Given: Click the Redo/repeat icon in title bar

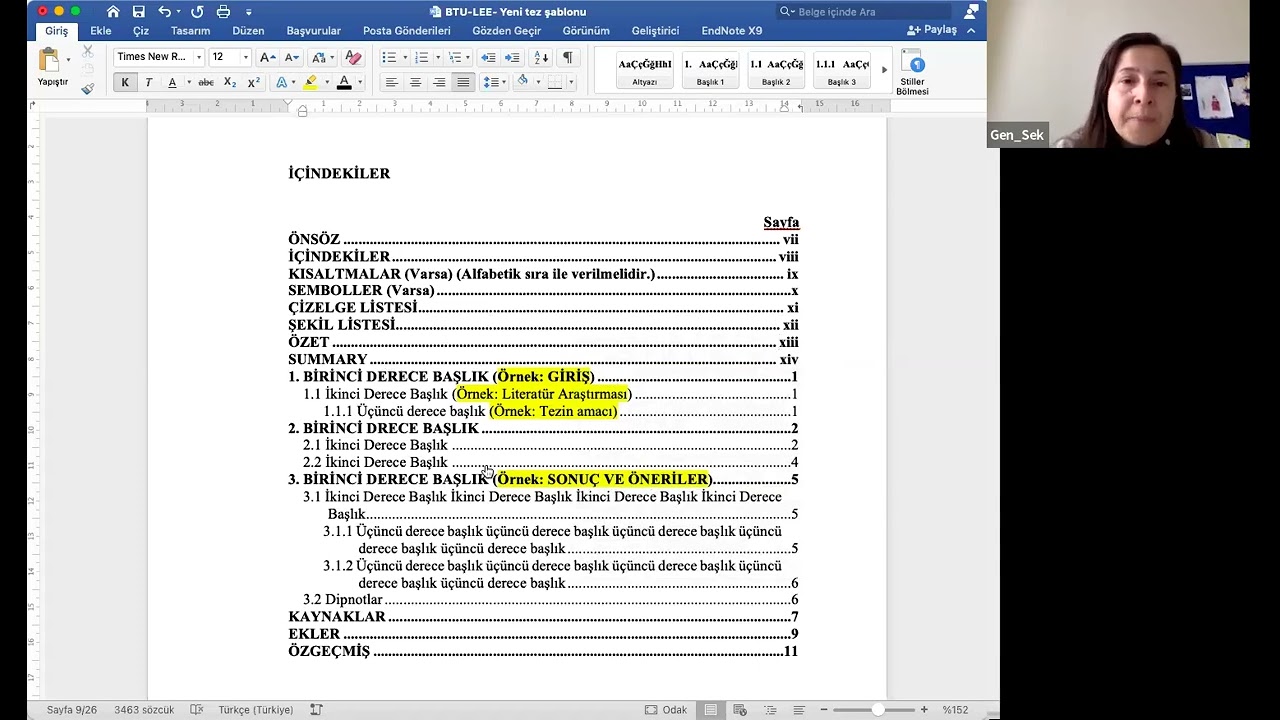Looking at the screenshot, I should point(197,12).
